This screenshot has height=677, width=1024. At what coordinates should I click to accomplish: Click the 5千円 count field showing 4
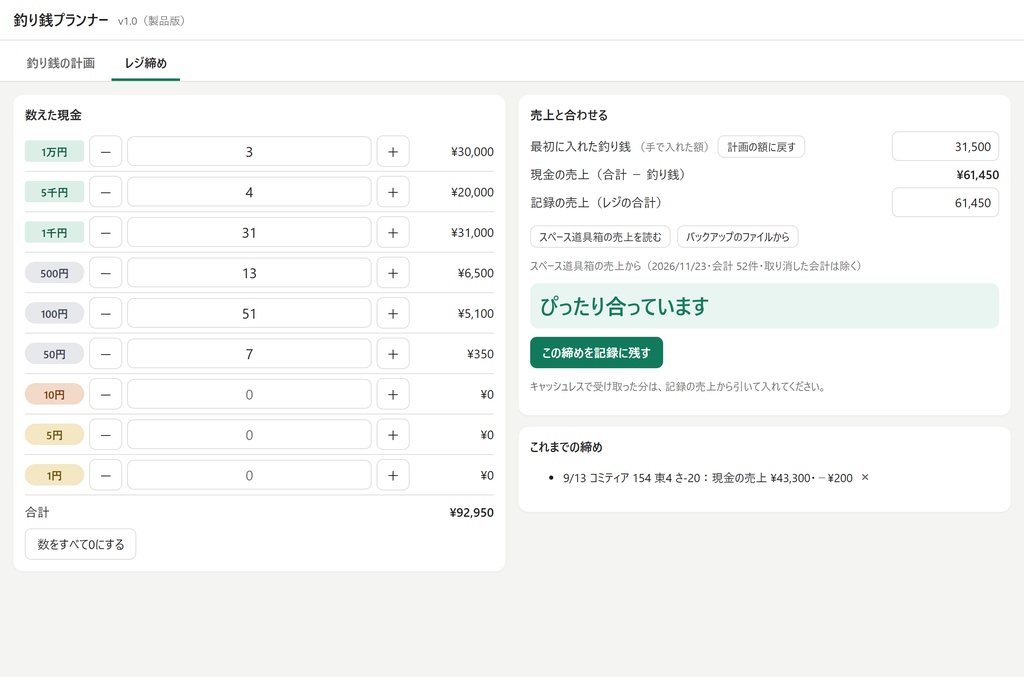coord(249,192)
